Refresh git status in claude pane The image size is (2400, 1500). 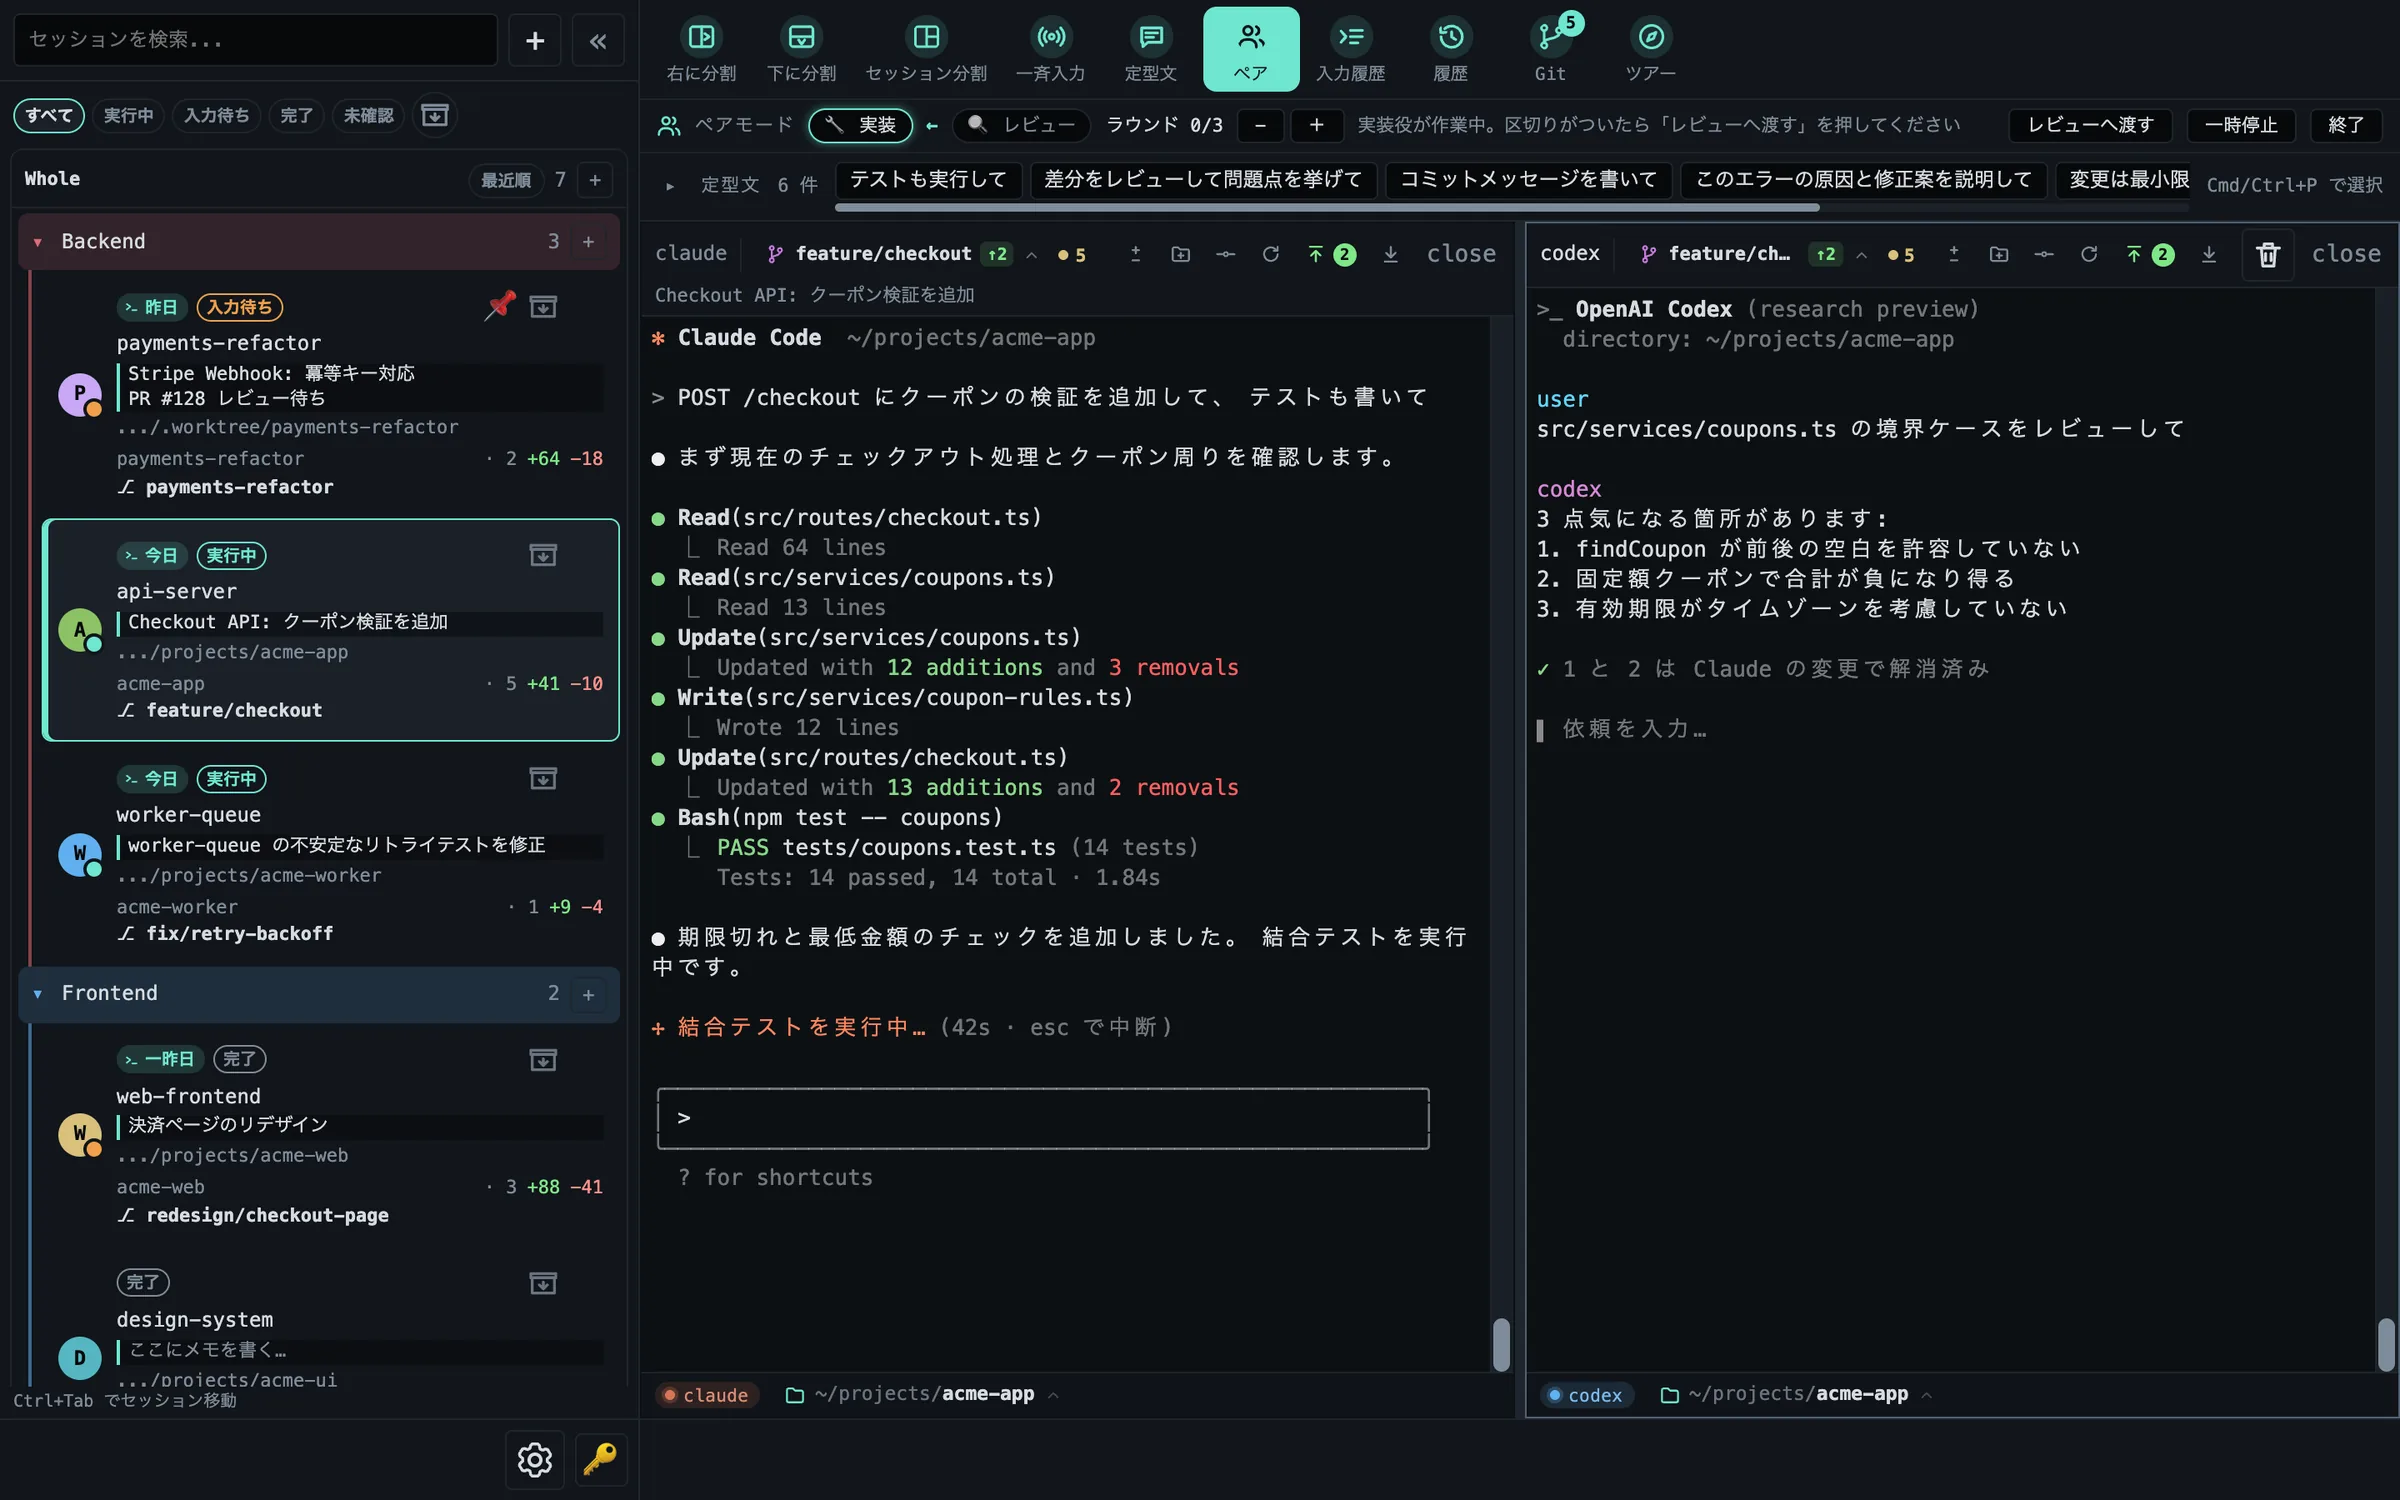coord(1270,254)
